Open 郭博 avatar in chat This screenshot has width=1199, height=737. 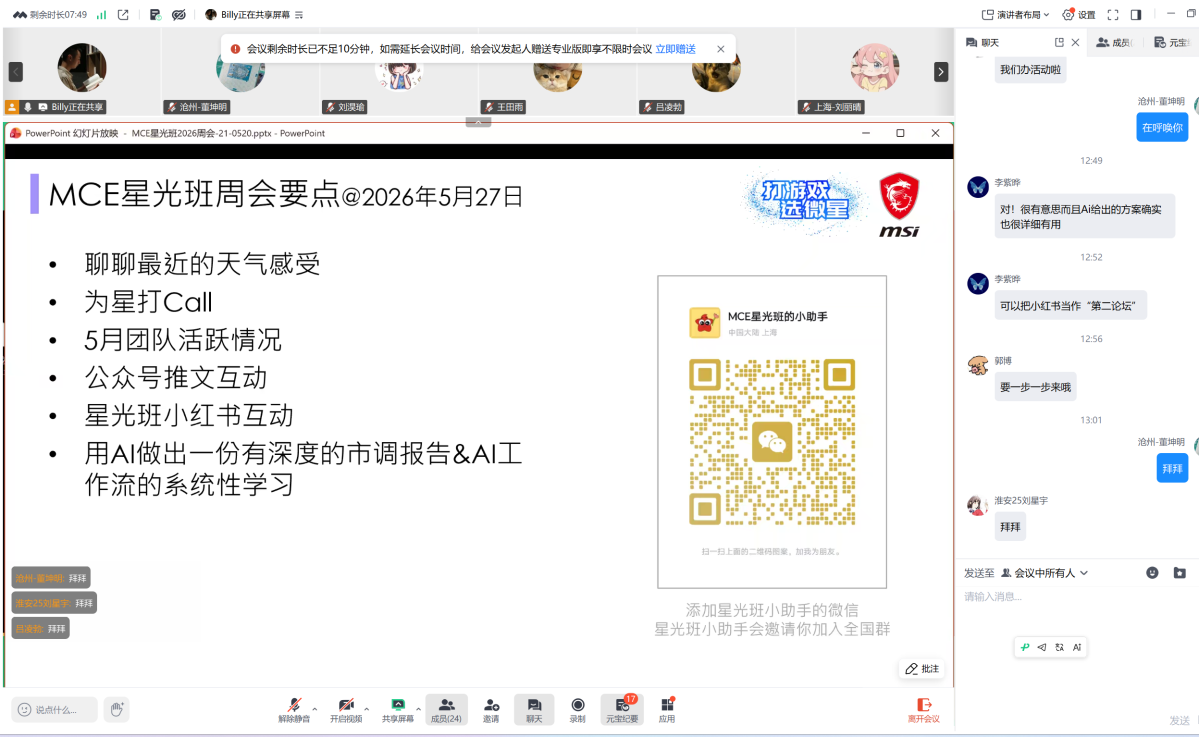[x=978, y=365]
